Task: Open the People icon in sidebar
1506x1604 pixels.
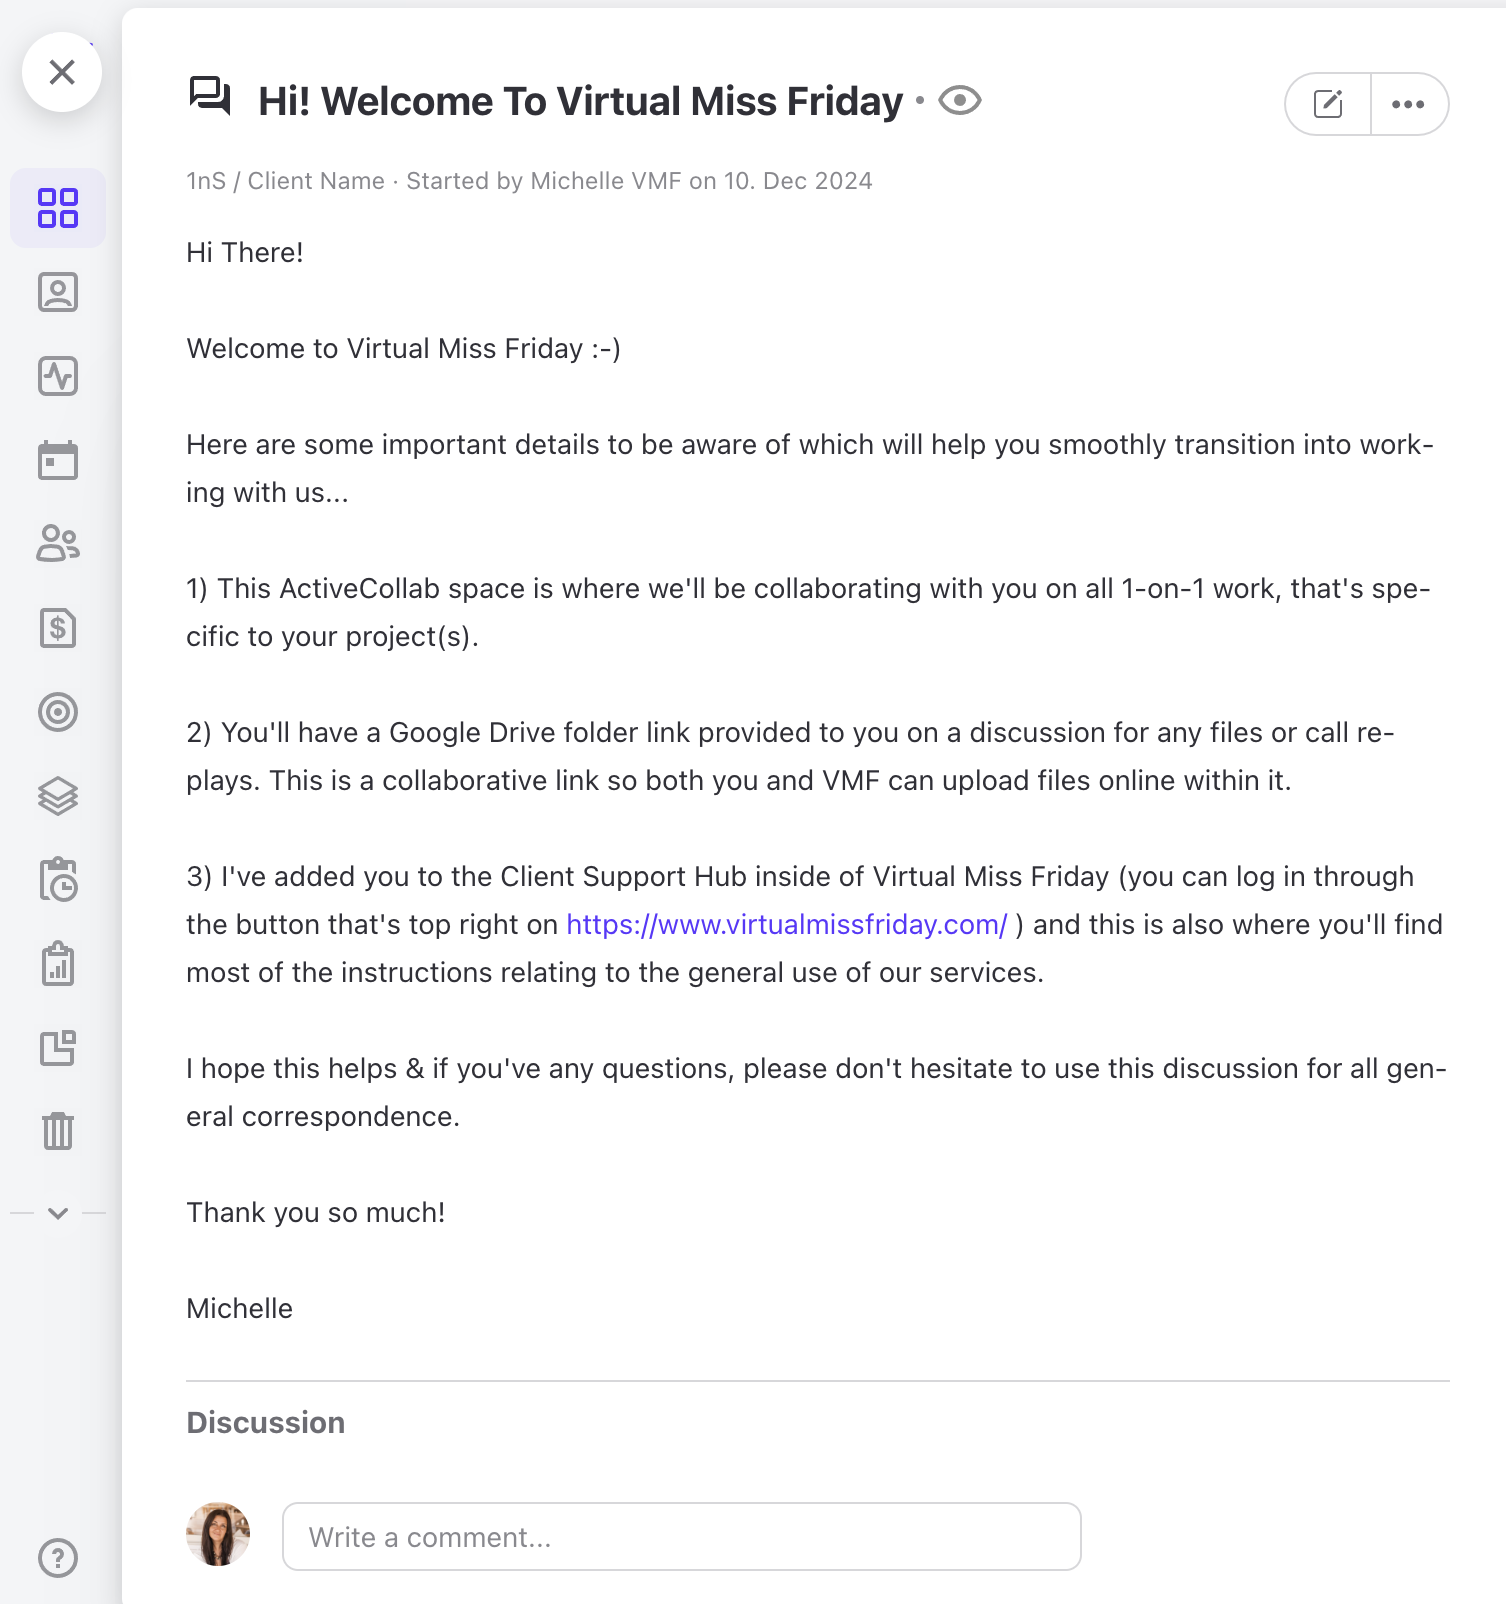Action: [x=58, y=544]
